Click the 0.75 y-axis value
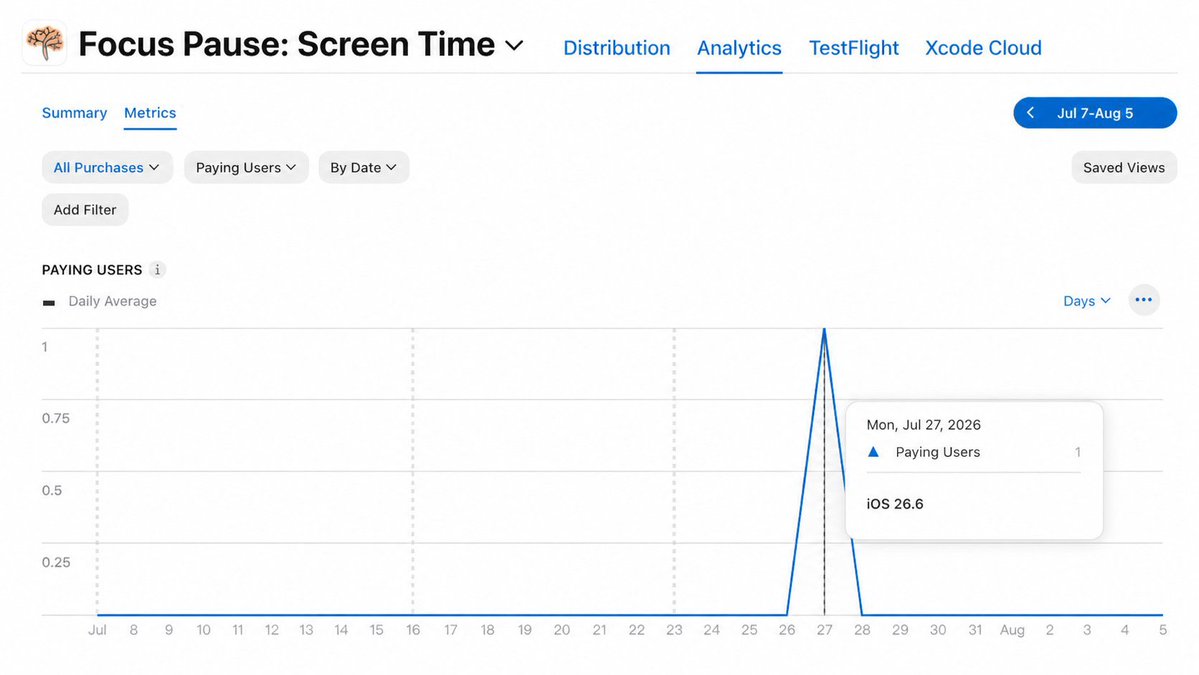The width and height of the screenshot is (1199, 675). (x=56, y=418)
